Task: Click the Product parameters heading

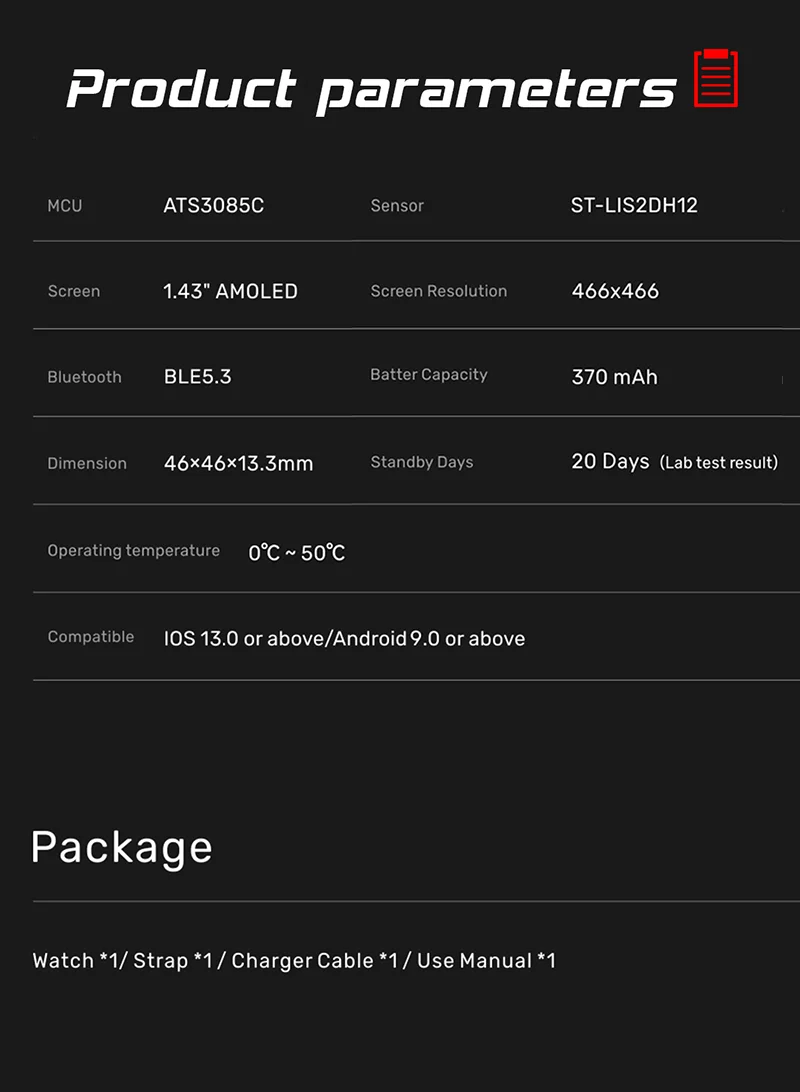Action: 371,90
